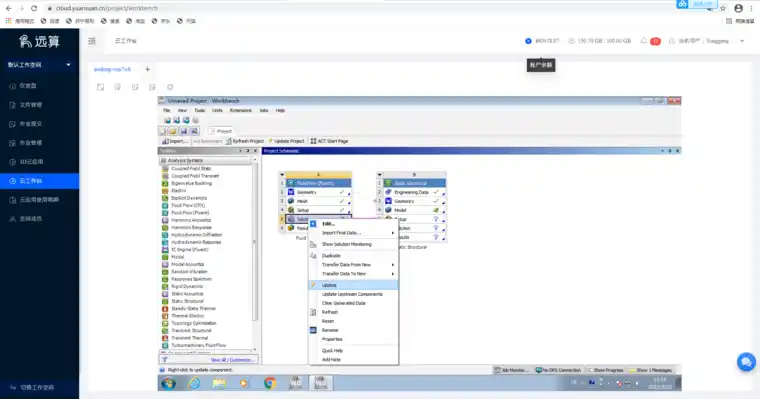Open system A header dropdown arrow
760x399 pixels.
coord(282,175)
